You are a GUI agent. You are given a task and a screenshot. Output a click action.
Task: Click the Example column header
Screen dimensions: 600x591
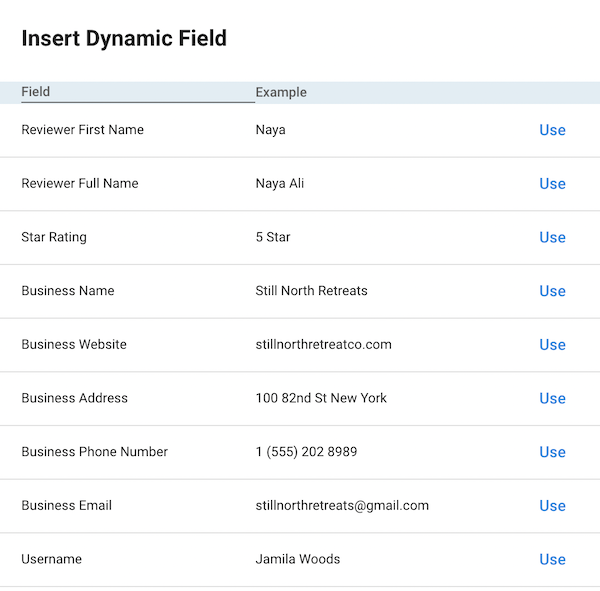click(x=281, y=92)
